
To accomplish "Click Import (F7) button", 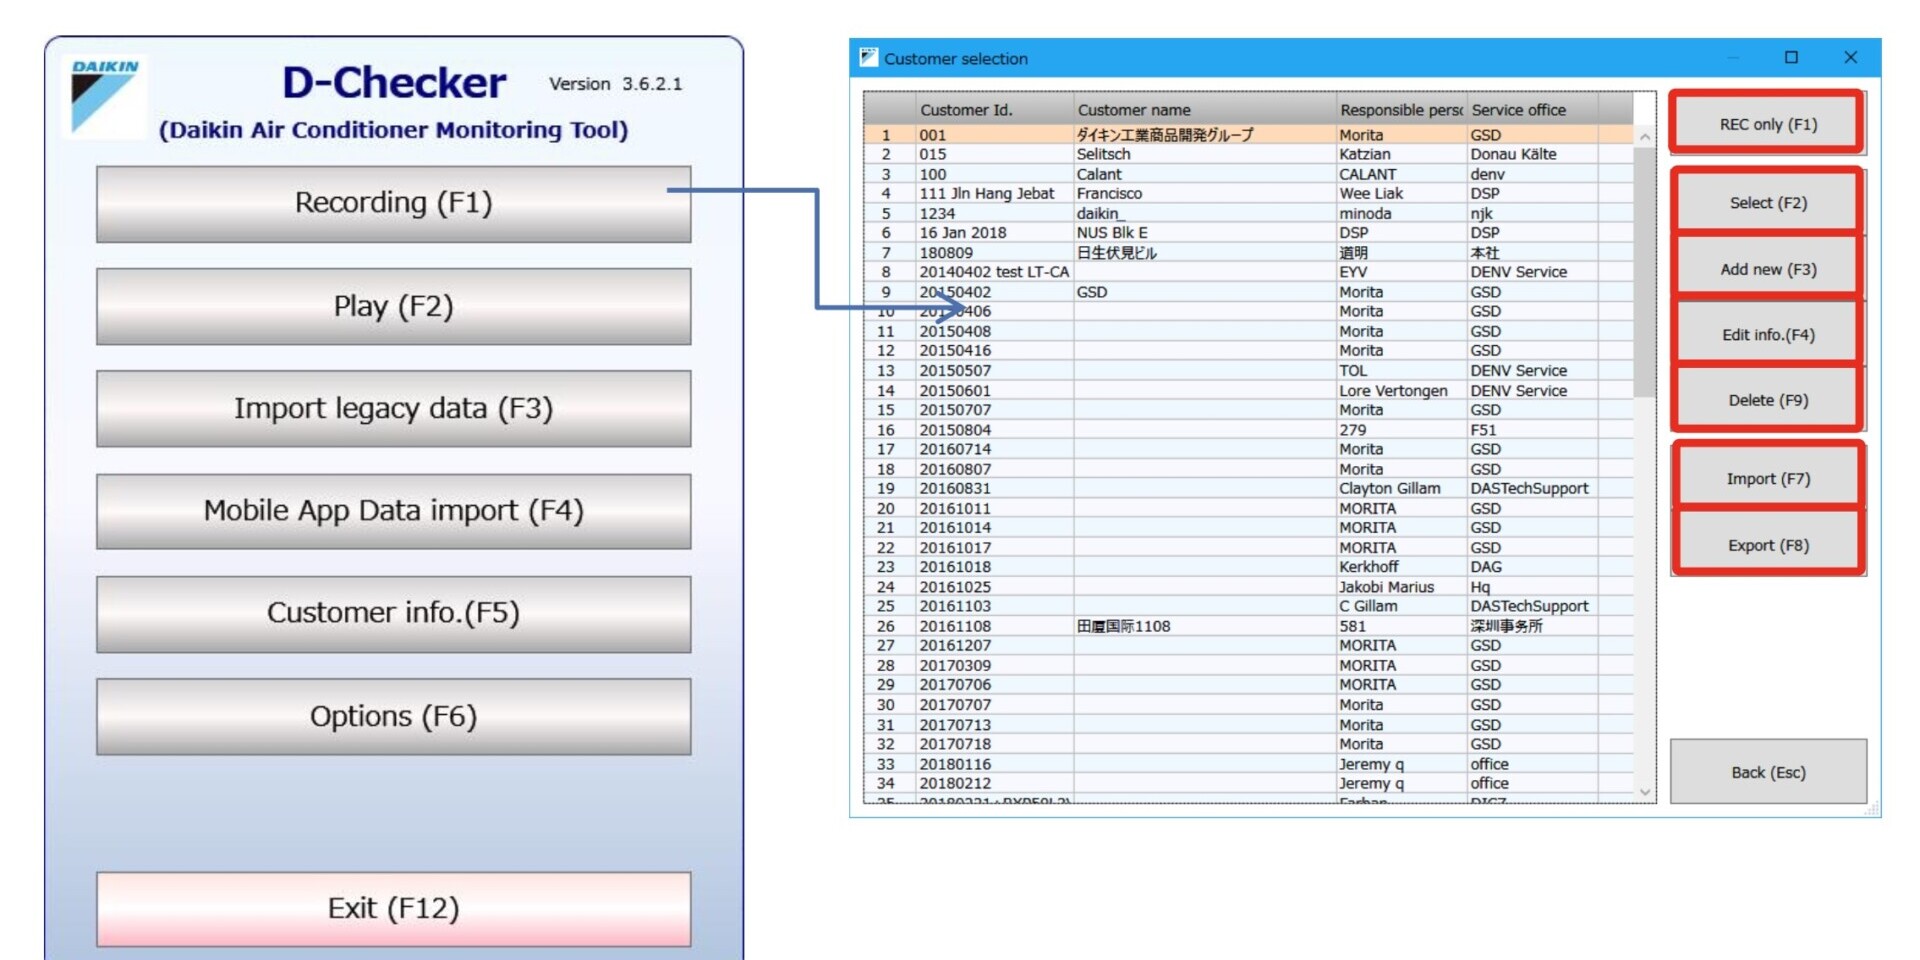I will (1767, 479).
